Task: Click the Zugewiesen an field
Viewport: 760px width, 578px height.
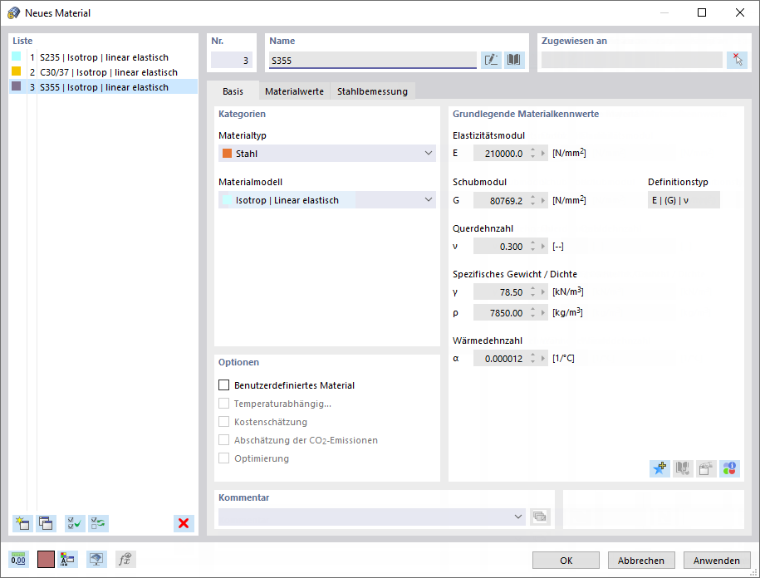Action: [632, 60]
